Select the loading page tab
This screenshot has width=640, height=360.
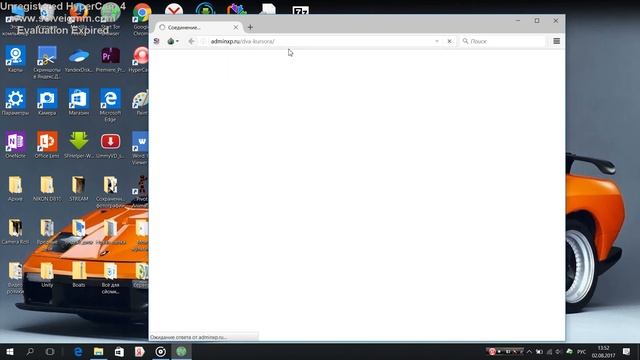(x=198, y=27)
